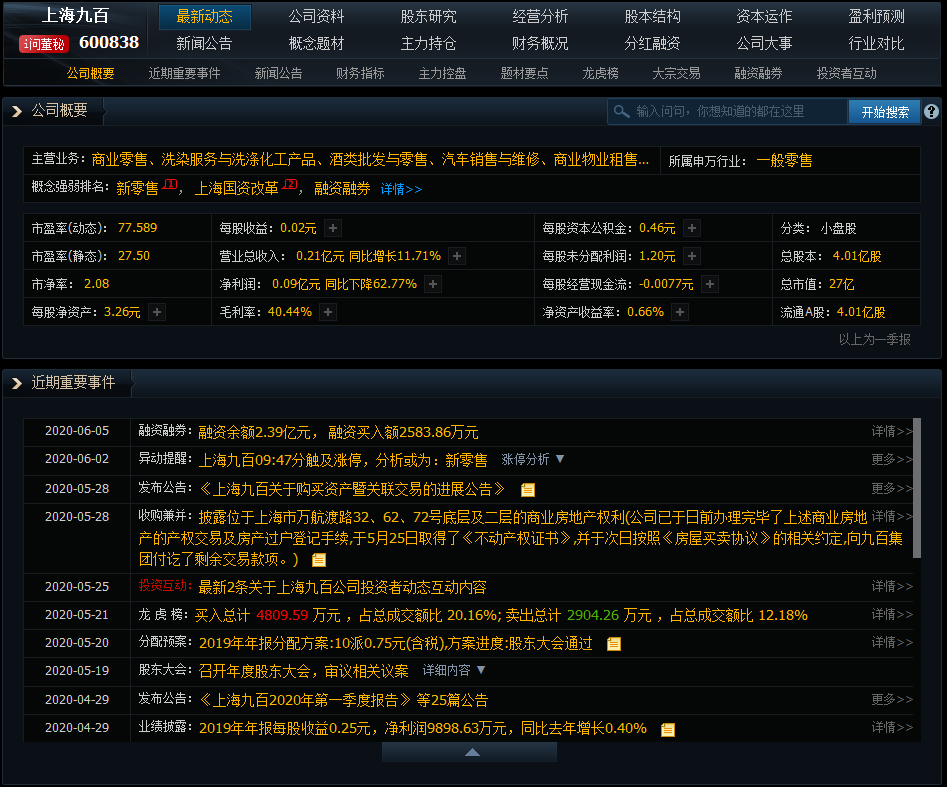Open the 财务概况 tab
This screenshot has height=787, width=947.
tap(540, 43)
